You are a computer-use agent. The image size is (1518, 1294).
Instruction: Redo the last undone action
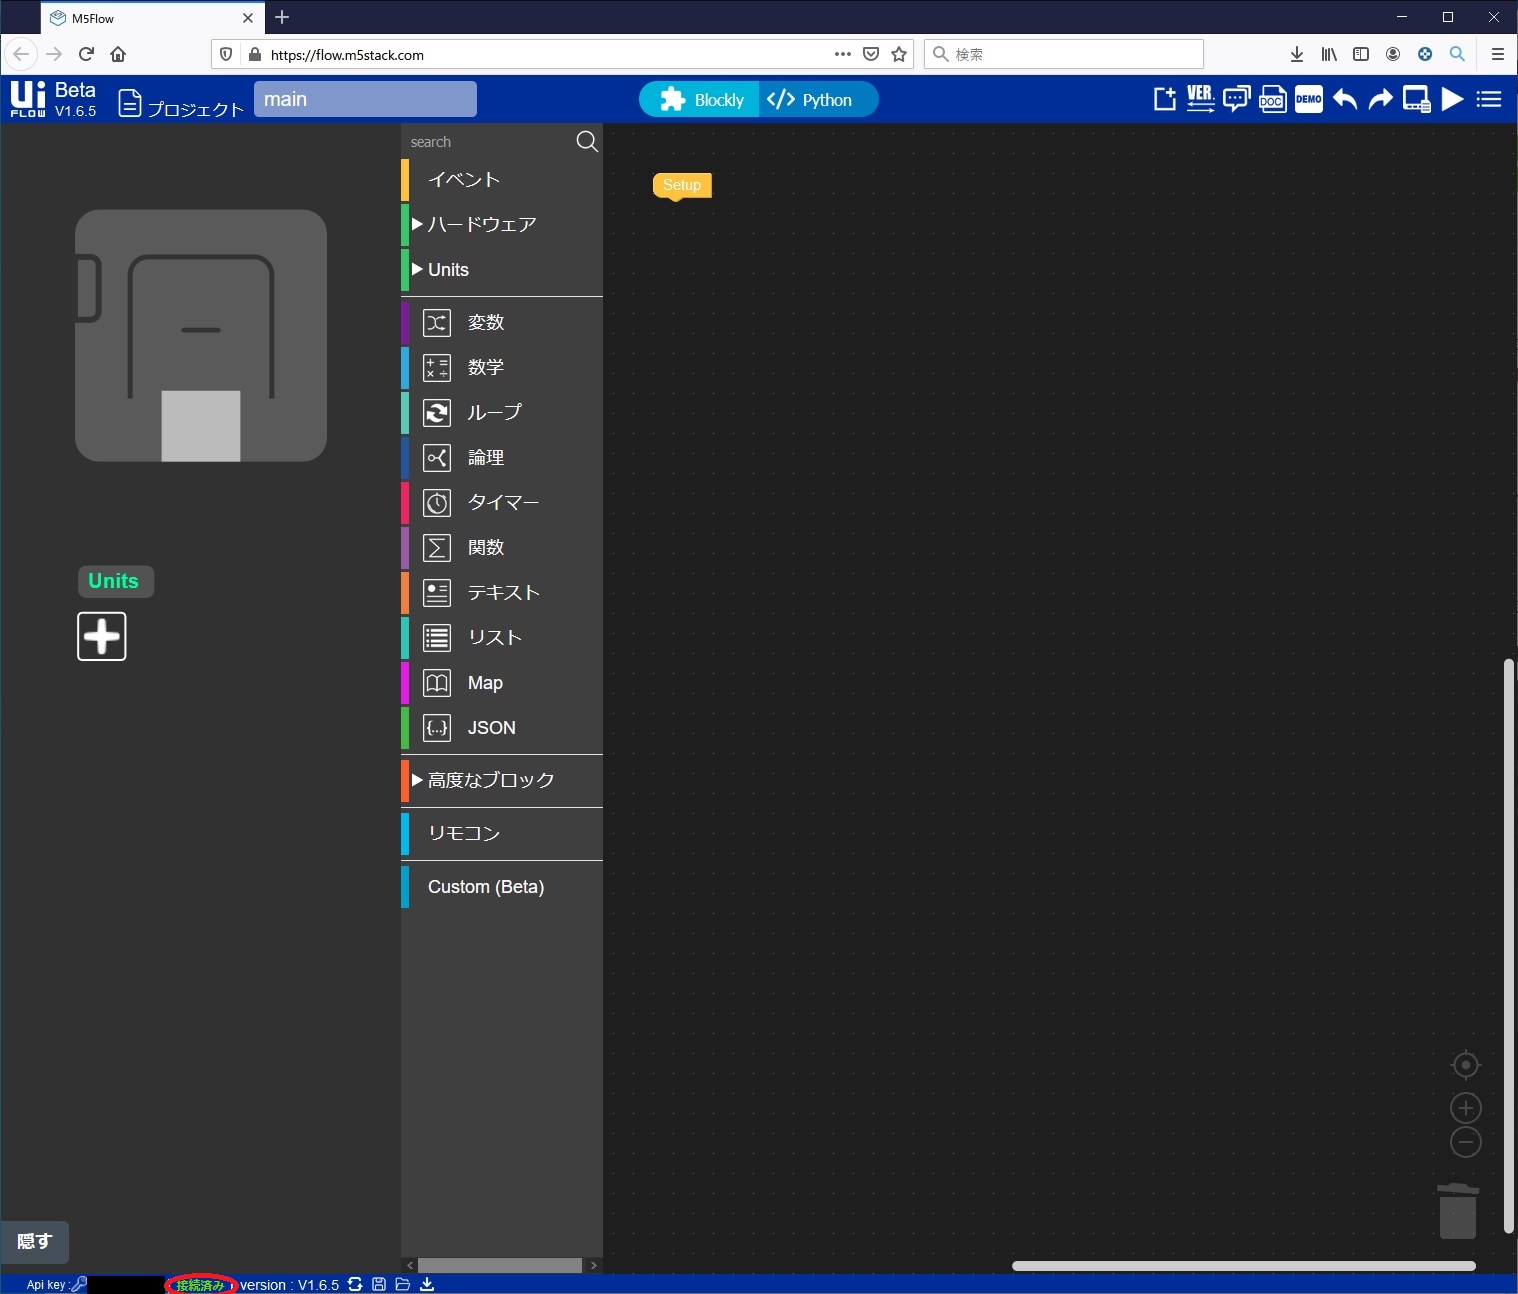[1380, 98]
